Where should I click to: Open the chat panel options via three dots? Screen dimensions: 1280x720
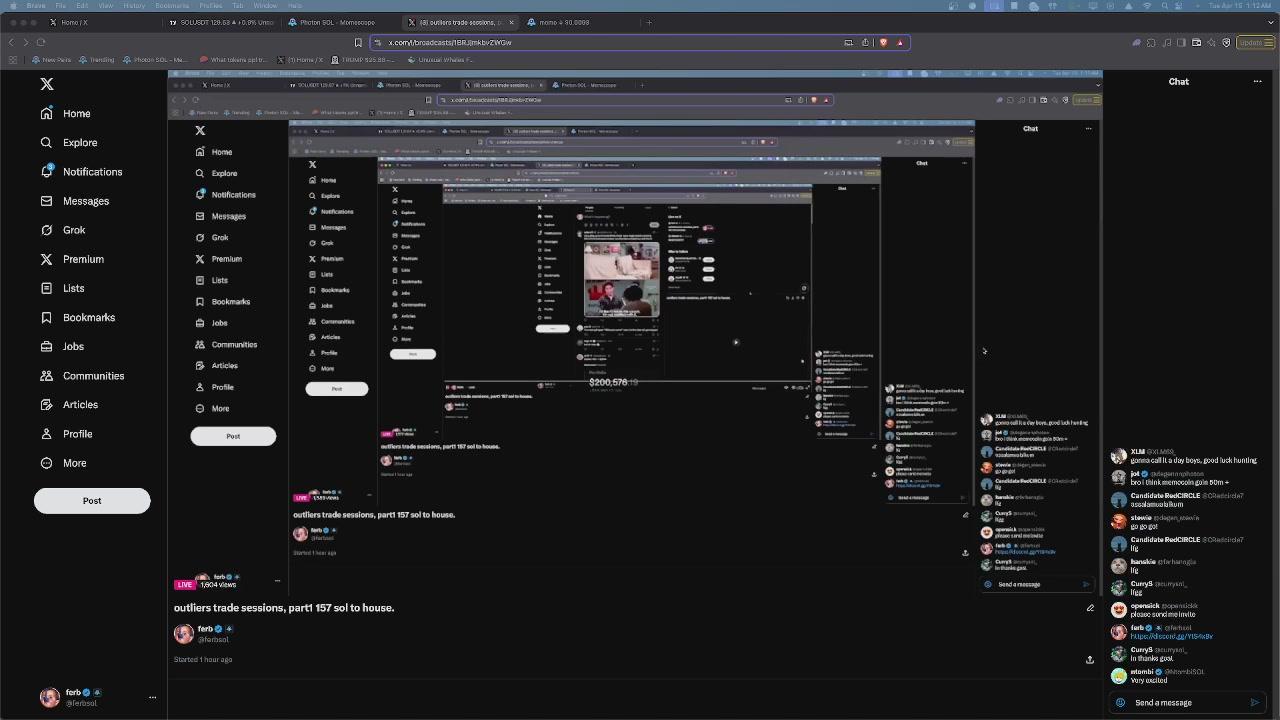coord(1258,81)
